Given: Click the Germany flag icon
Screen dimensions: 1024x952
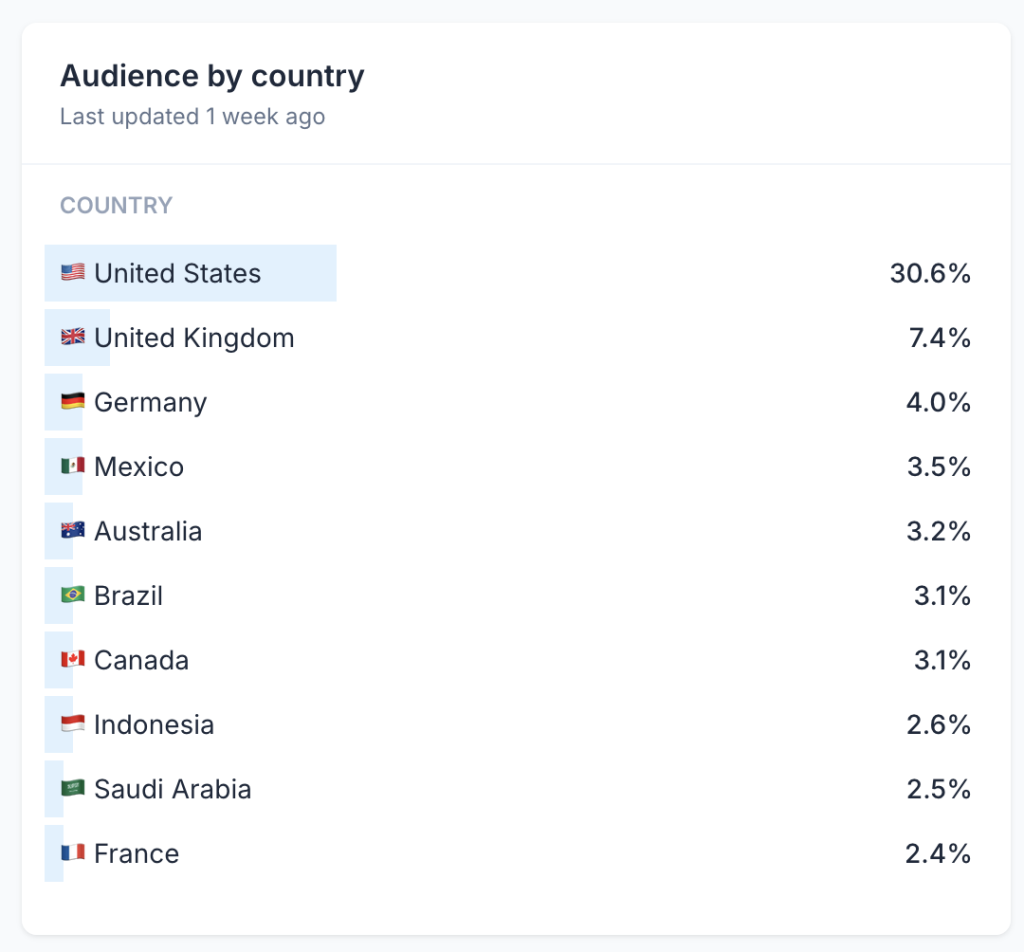Looking at the screenshot, I should (72, 402).
